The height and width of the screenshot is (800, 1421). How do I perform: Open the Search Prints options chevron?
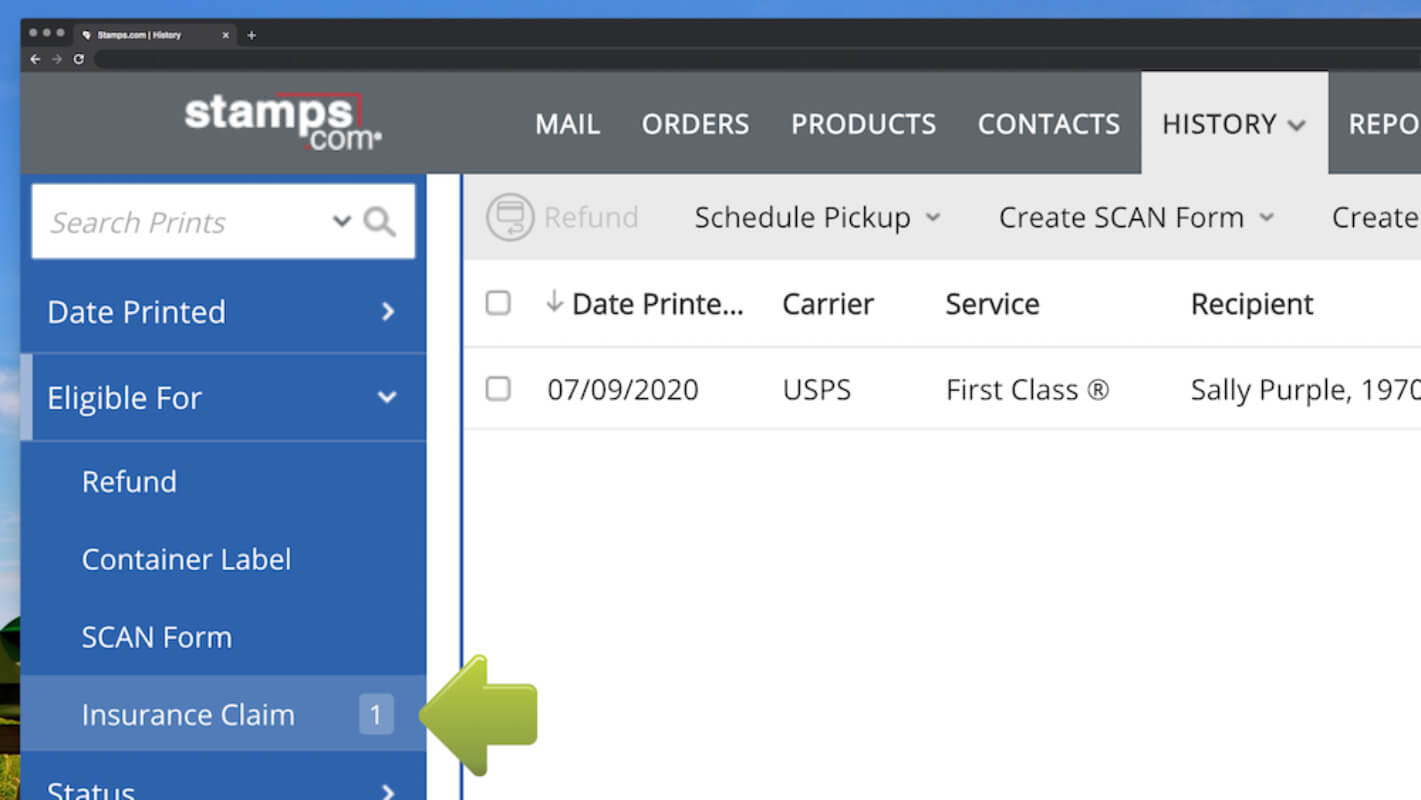coord(342,221)
